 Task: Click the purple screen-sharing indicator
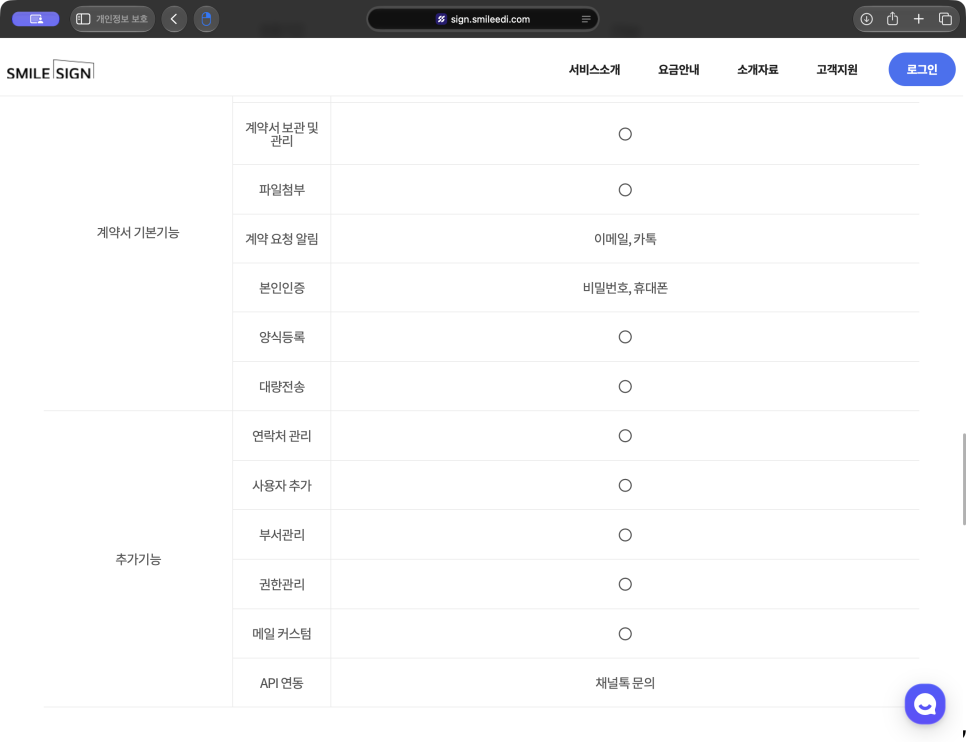(36, 19)
